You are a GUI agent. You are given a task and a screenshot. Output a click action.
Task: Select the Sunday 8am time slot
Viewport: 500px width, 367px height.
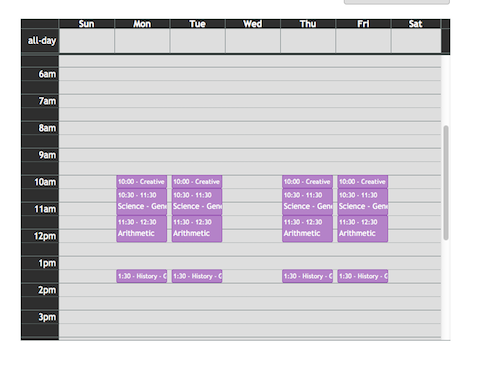(x=87, y=128)
